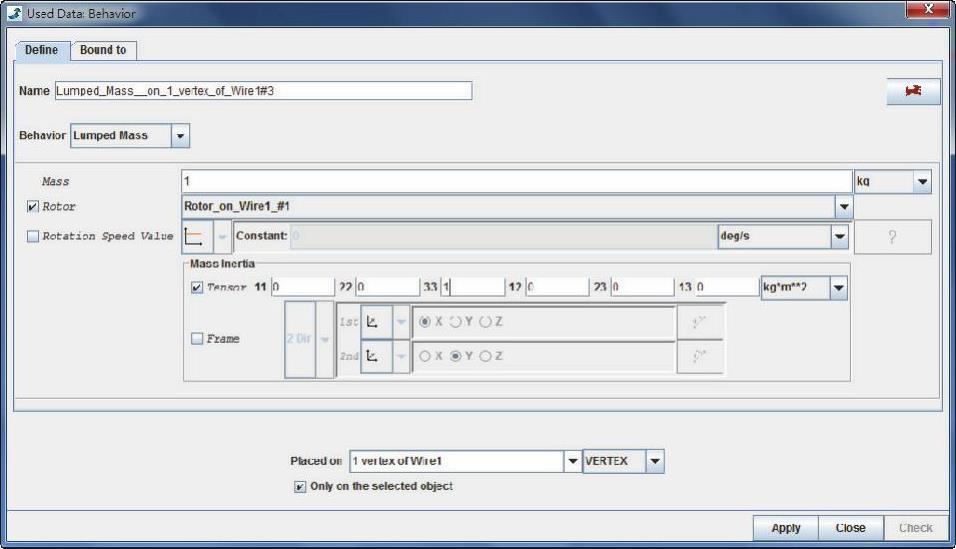Expand the kg mass unit dropdown
The width and height of the screenshot is (956, 549).
(921, 182)
